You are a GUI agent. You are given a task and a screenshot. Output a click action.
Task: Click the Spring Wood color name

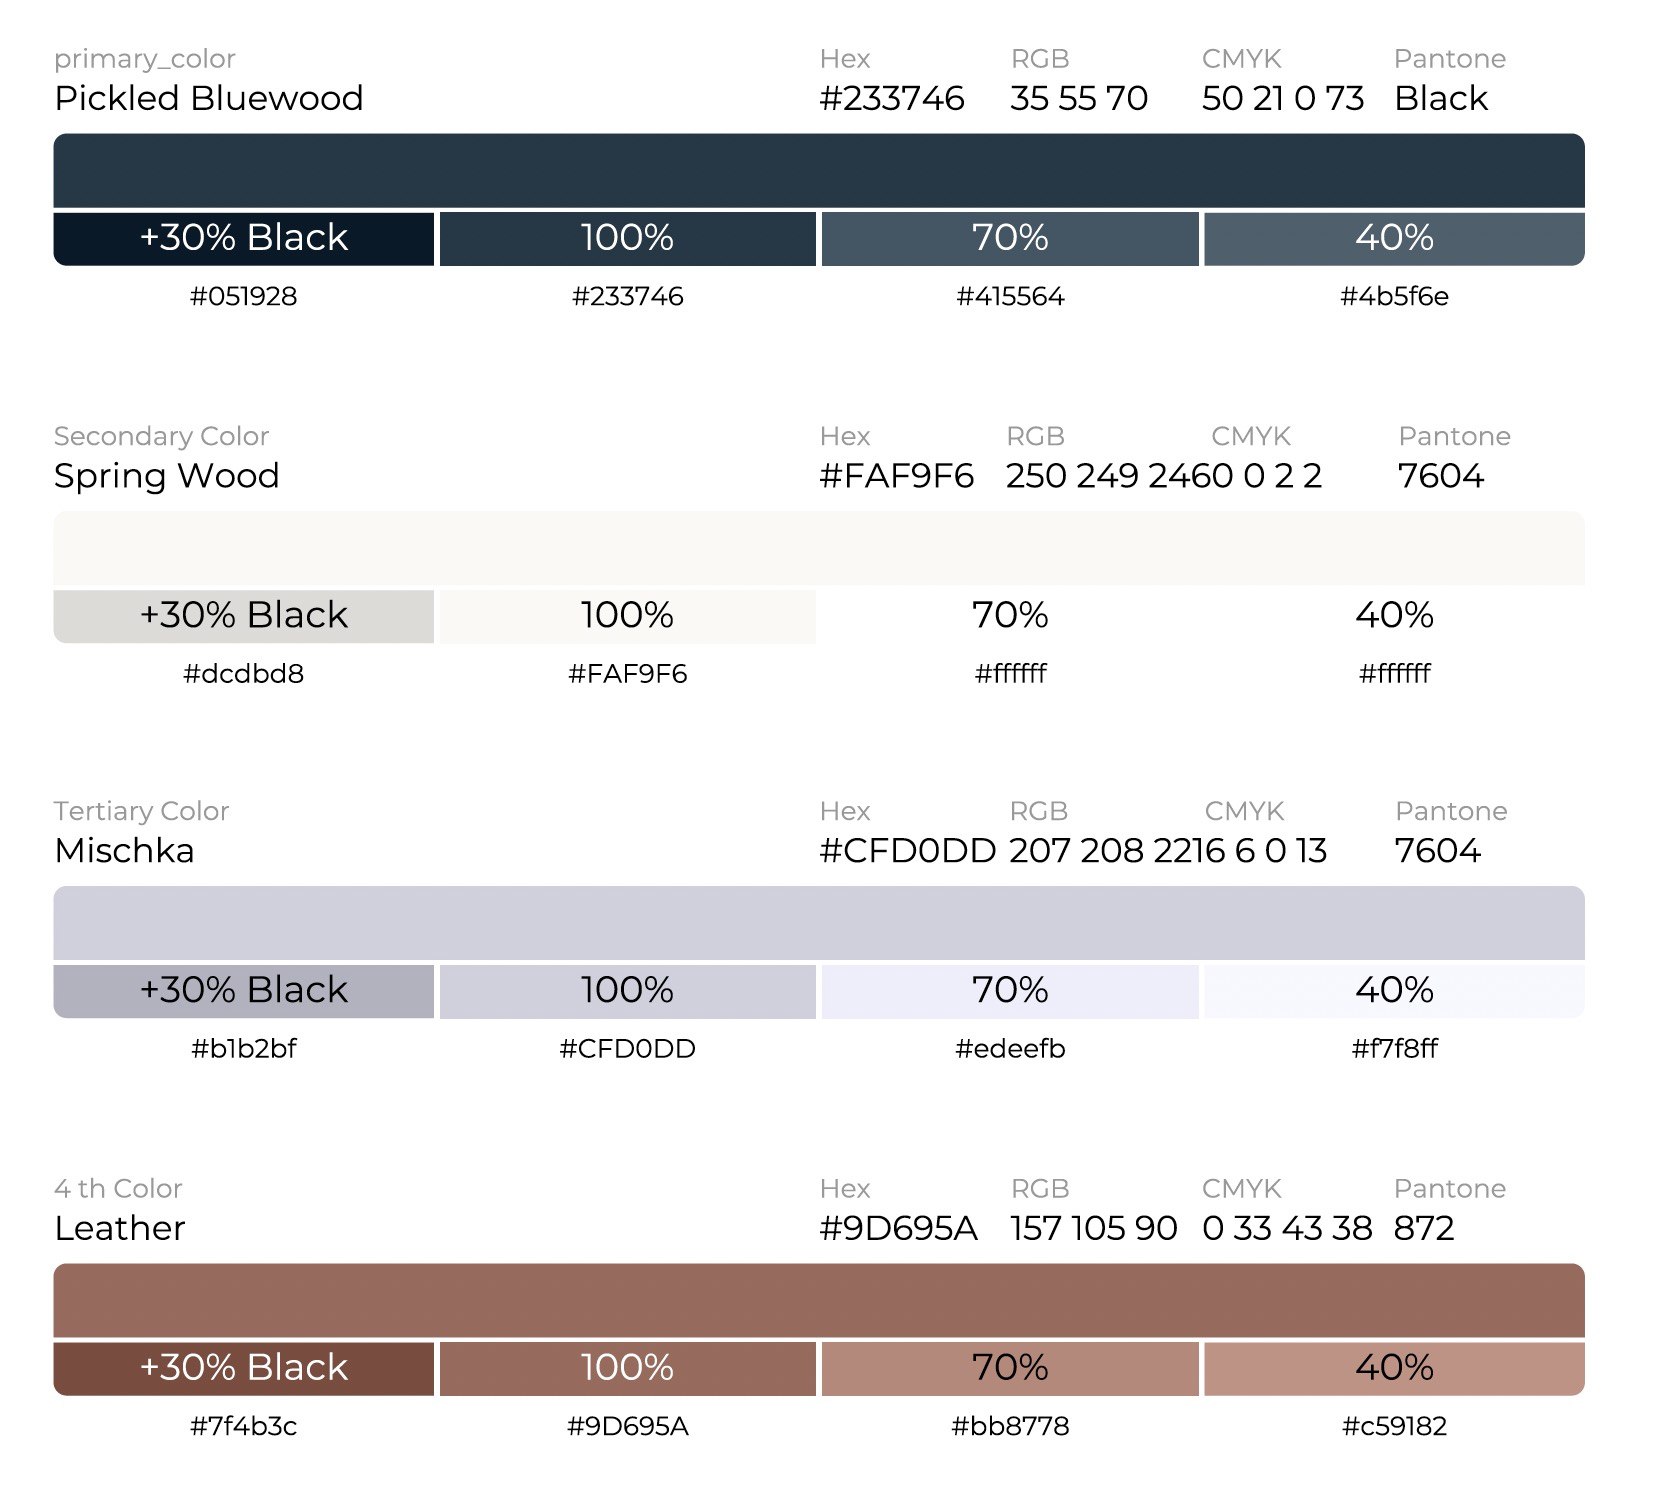pos(167,476)
